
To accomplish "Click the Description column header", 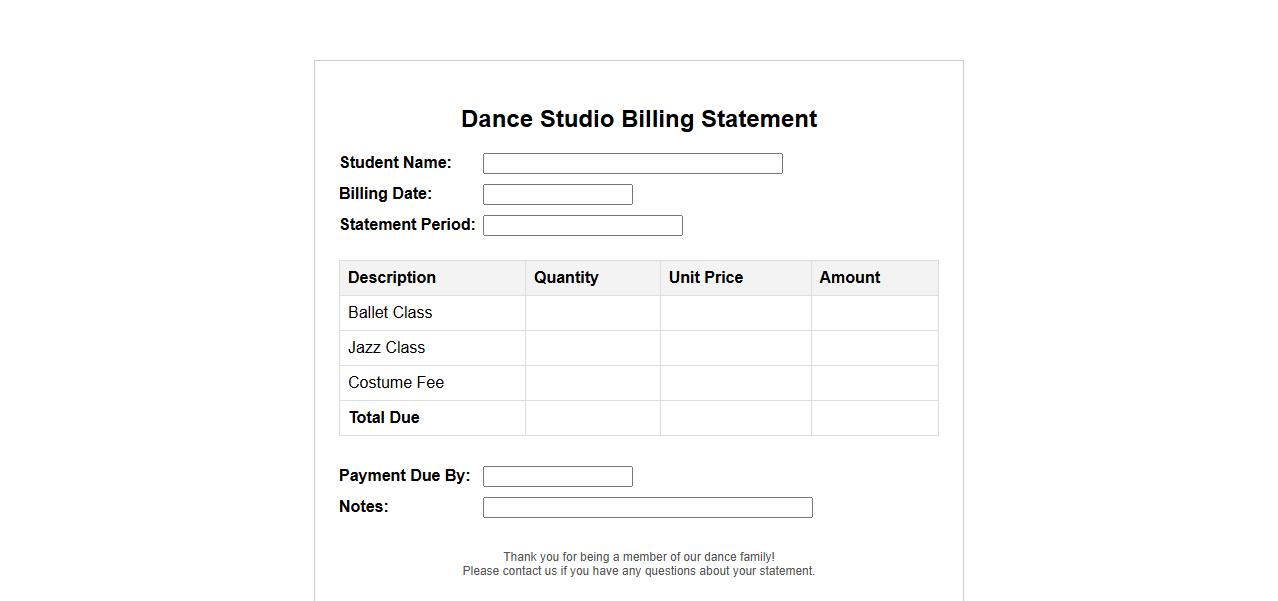I will tap(392, 278).
